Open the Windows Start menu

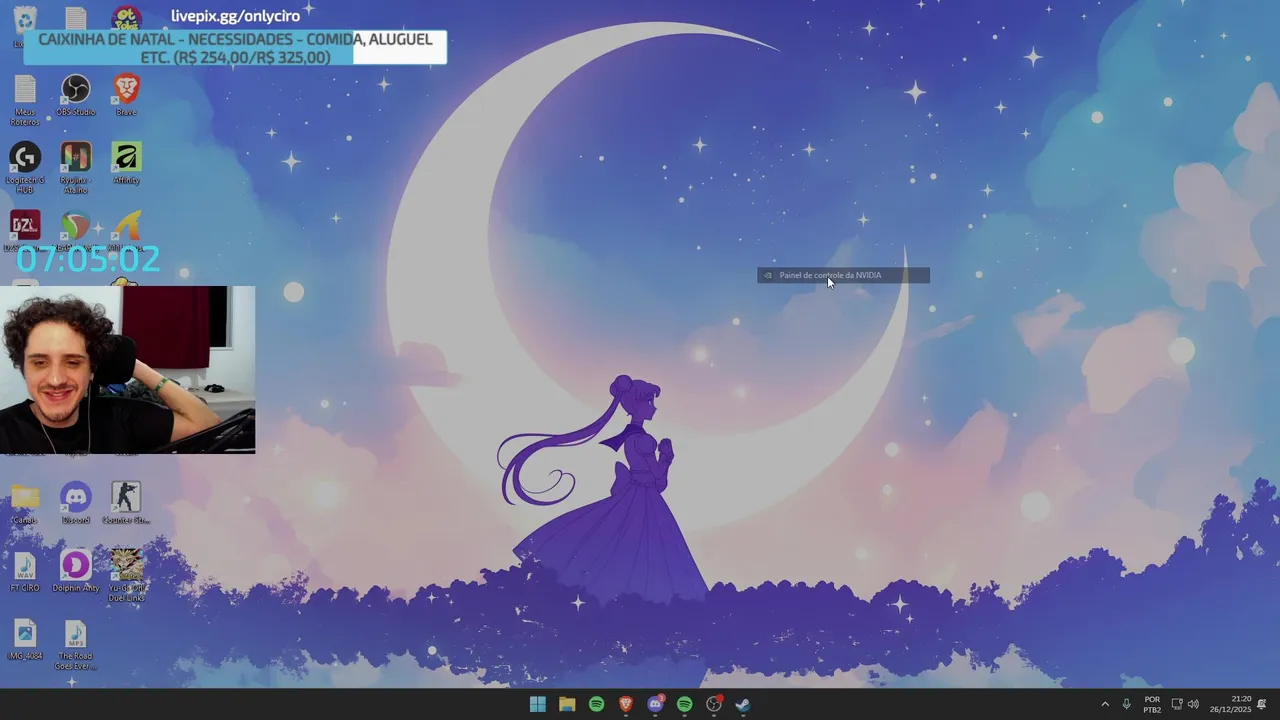(x=538, y=704)
